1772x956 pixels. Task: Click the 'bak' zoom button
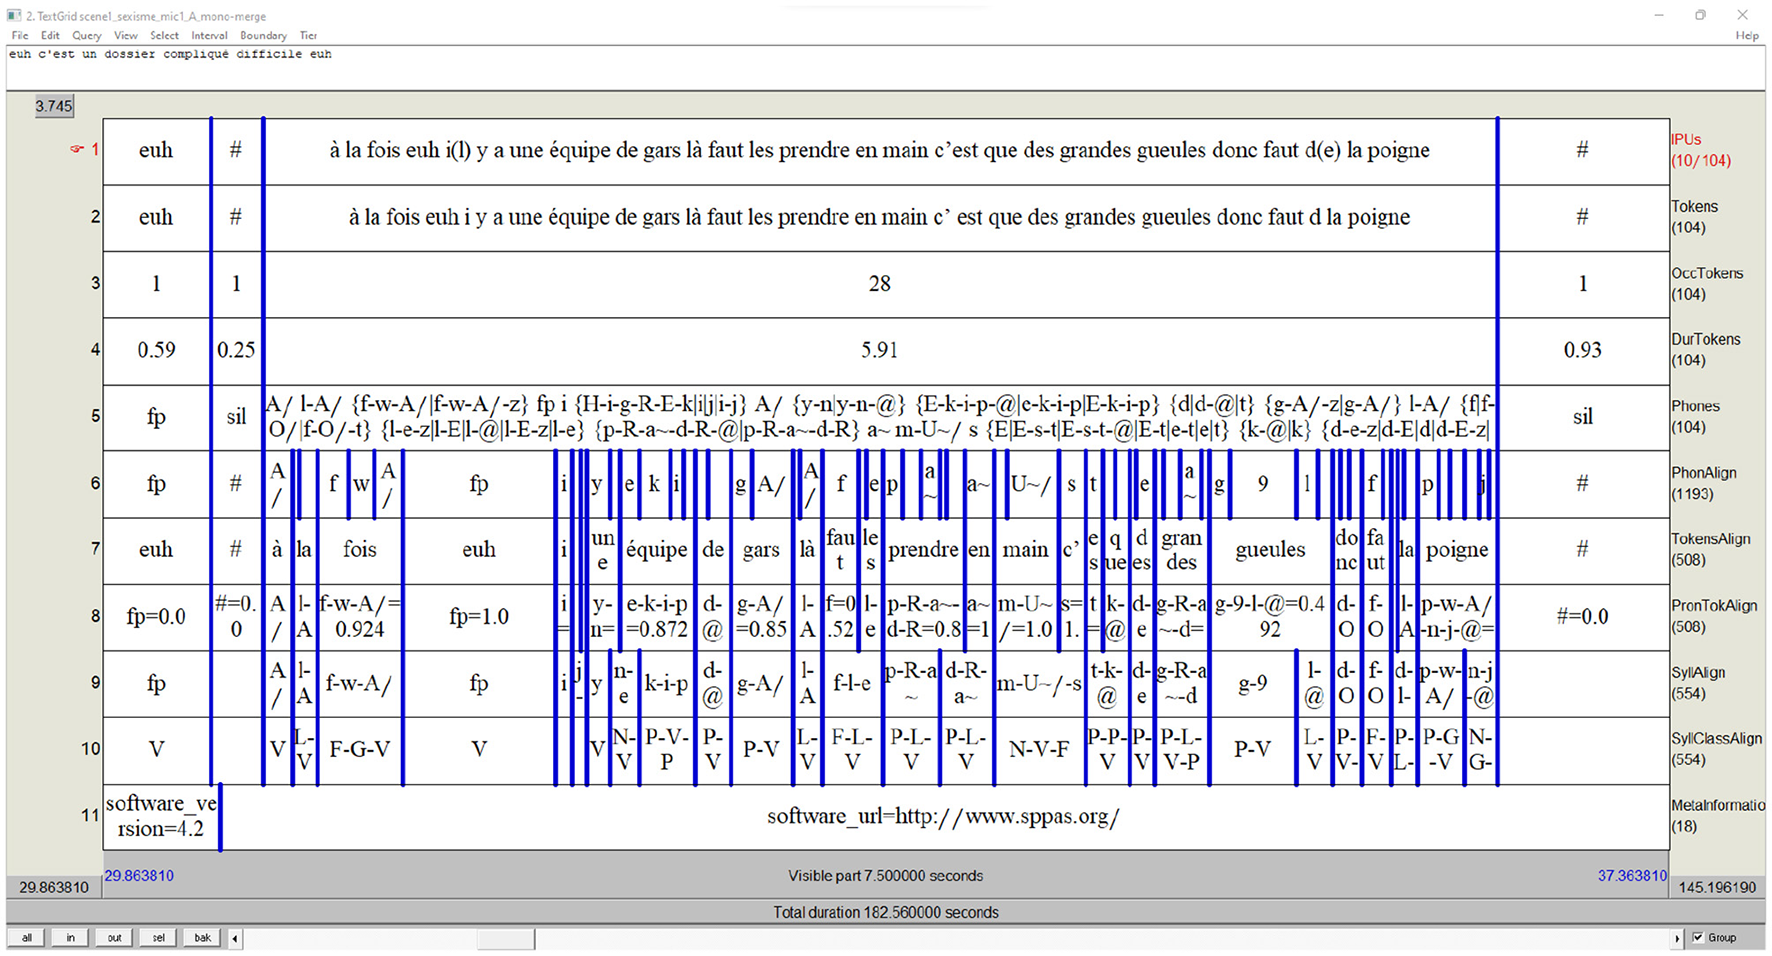[202, 937]
